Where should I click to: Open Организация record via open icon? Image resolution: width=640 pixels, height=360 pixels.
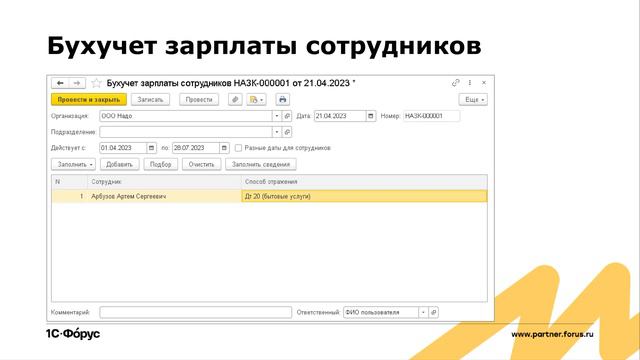[287, 116]
